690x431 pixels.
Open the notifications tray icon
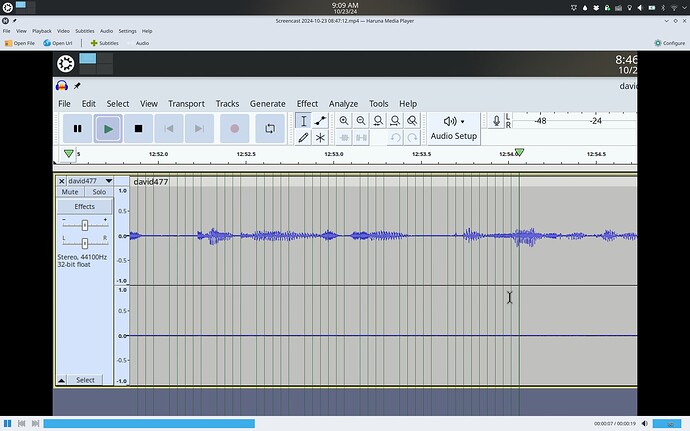(x=573, y=7)
